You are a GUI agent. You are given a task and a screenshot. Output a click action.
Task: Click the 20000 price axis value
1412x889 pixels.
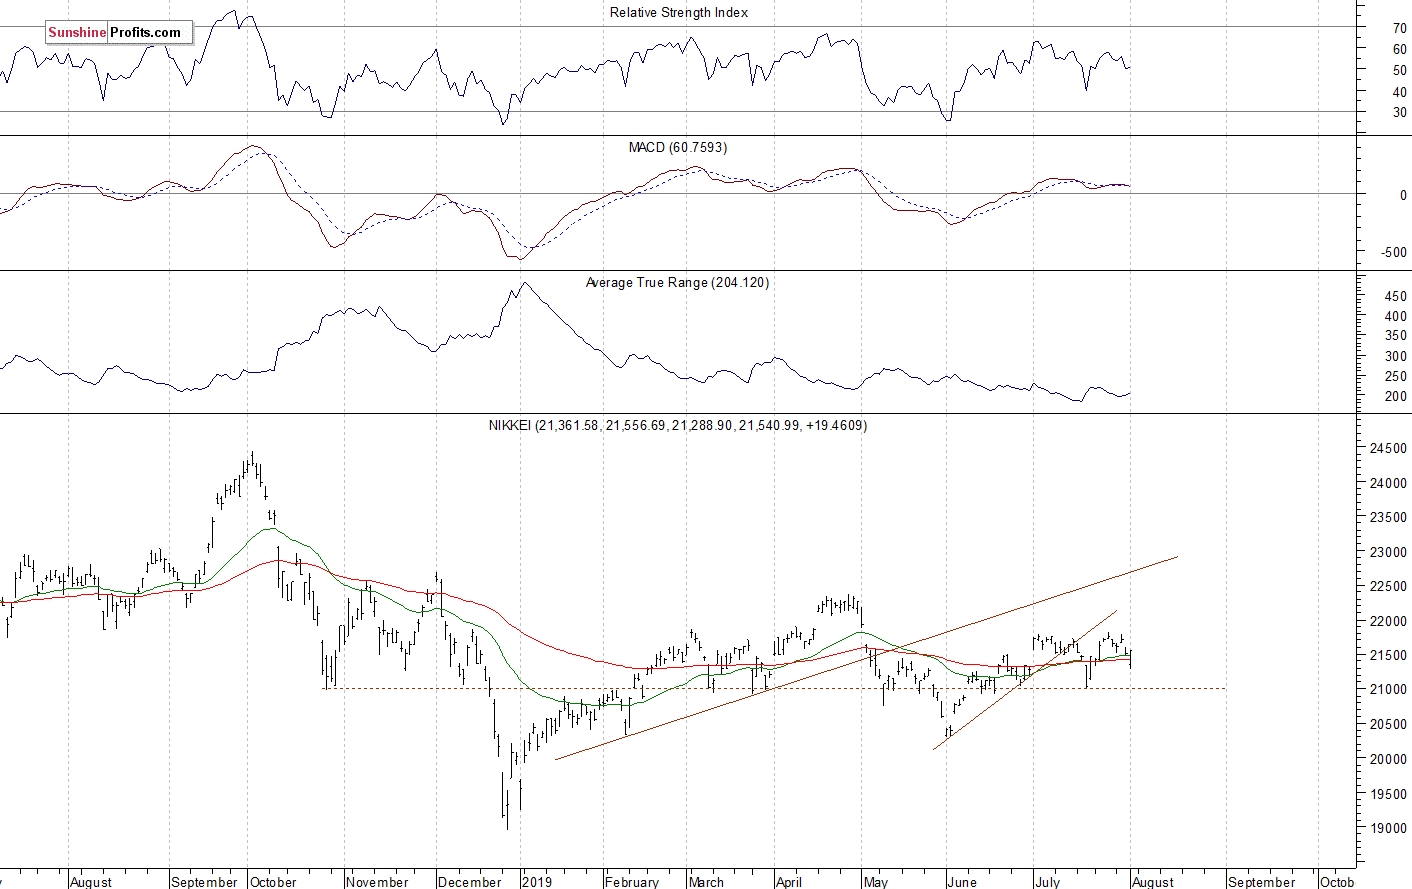click(x=1388, y=759)
